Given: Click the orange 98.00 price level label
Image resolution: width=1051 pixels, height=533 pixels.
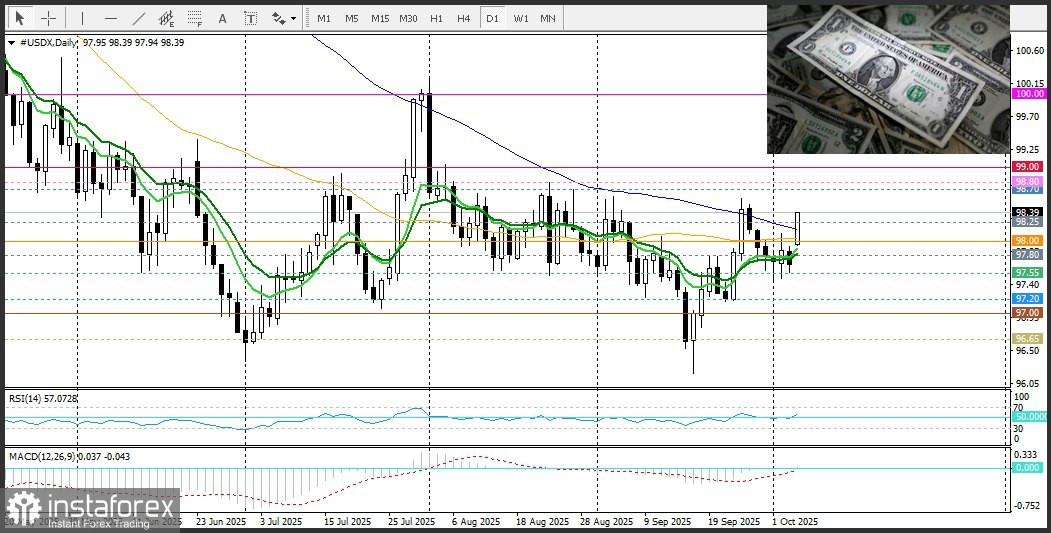Looking at the screenshot, I should [x=1030, y=241].
